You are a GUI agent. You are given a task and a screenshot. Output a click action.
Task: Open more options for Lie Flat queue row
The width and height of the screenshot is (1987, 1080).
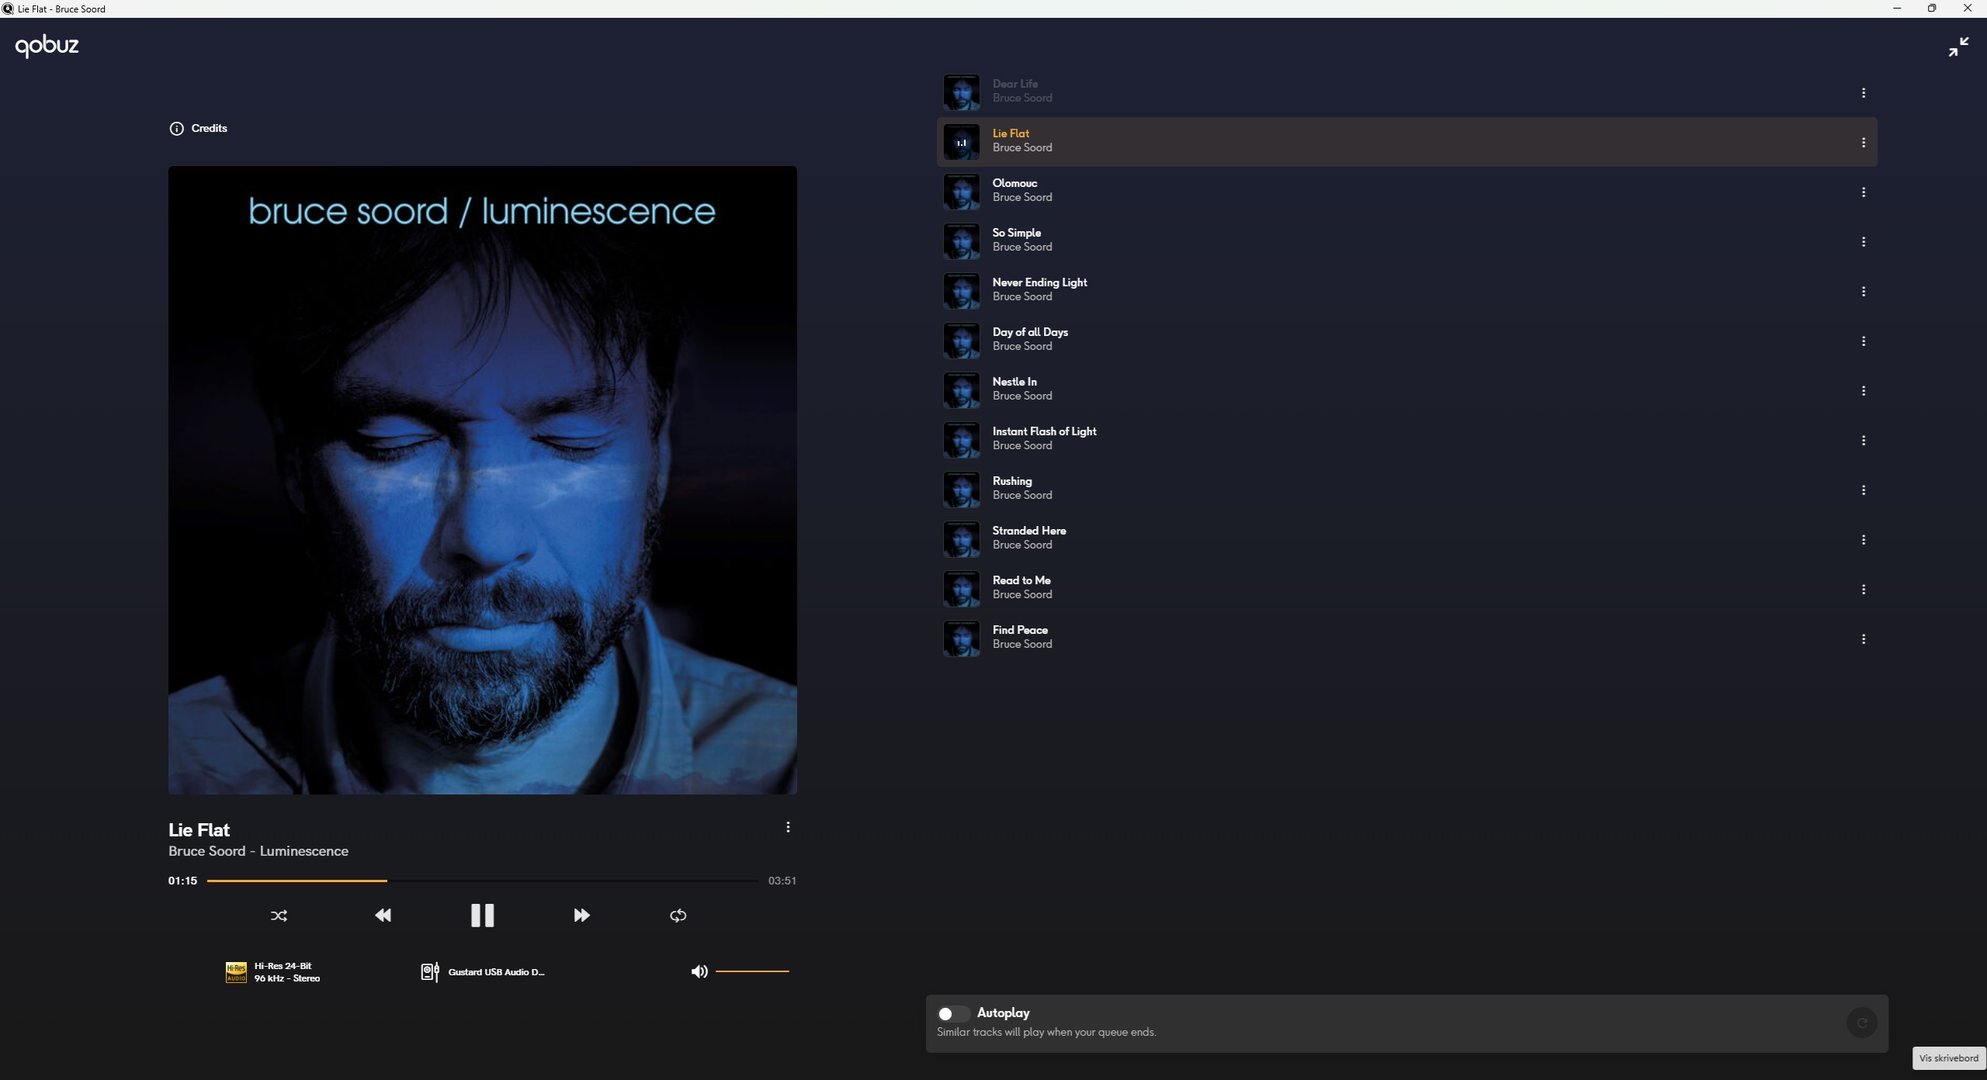pos(1863,142)
